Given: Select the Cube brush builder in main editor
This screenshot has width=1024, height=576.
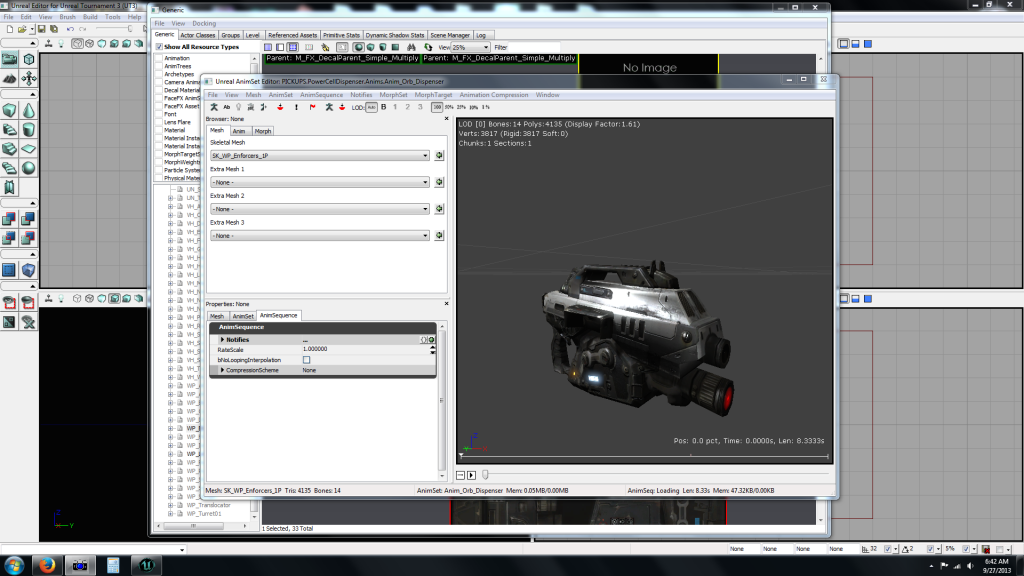Looking at the screenshot, I should point(10,110).
